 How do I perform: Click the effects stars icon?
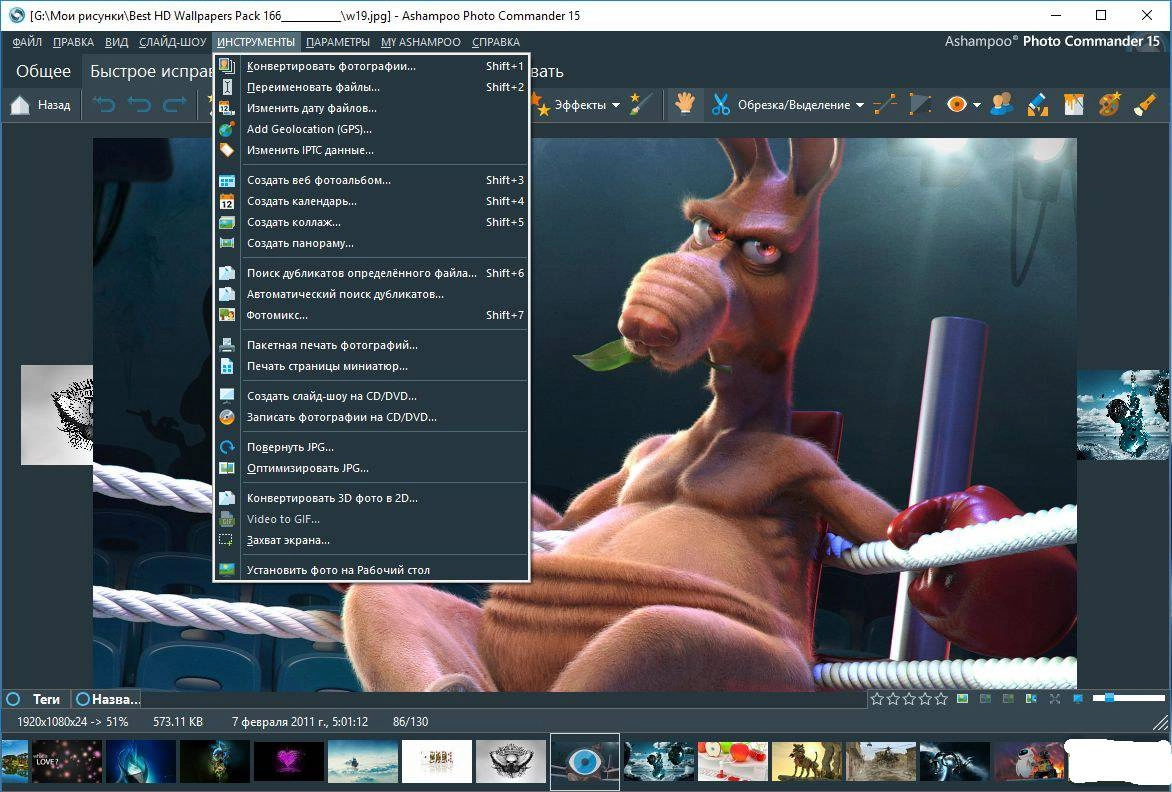(x=539, y=105)
